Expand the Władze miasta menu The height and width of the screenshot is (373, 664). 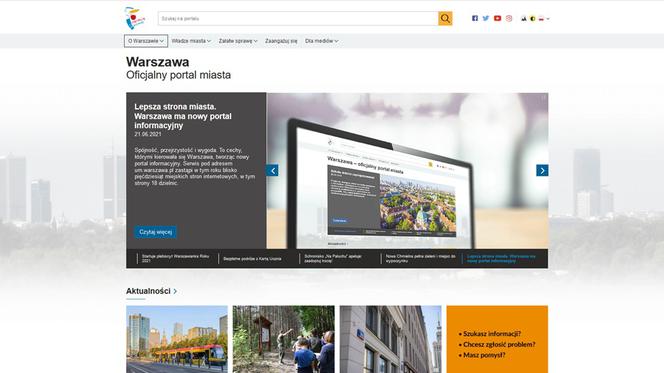coord(191,41)
